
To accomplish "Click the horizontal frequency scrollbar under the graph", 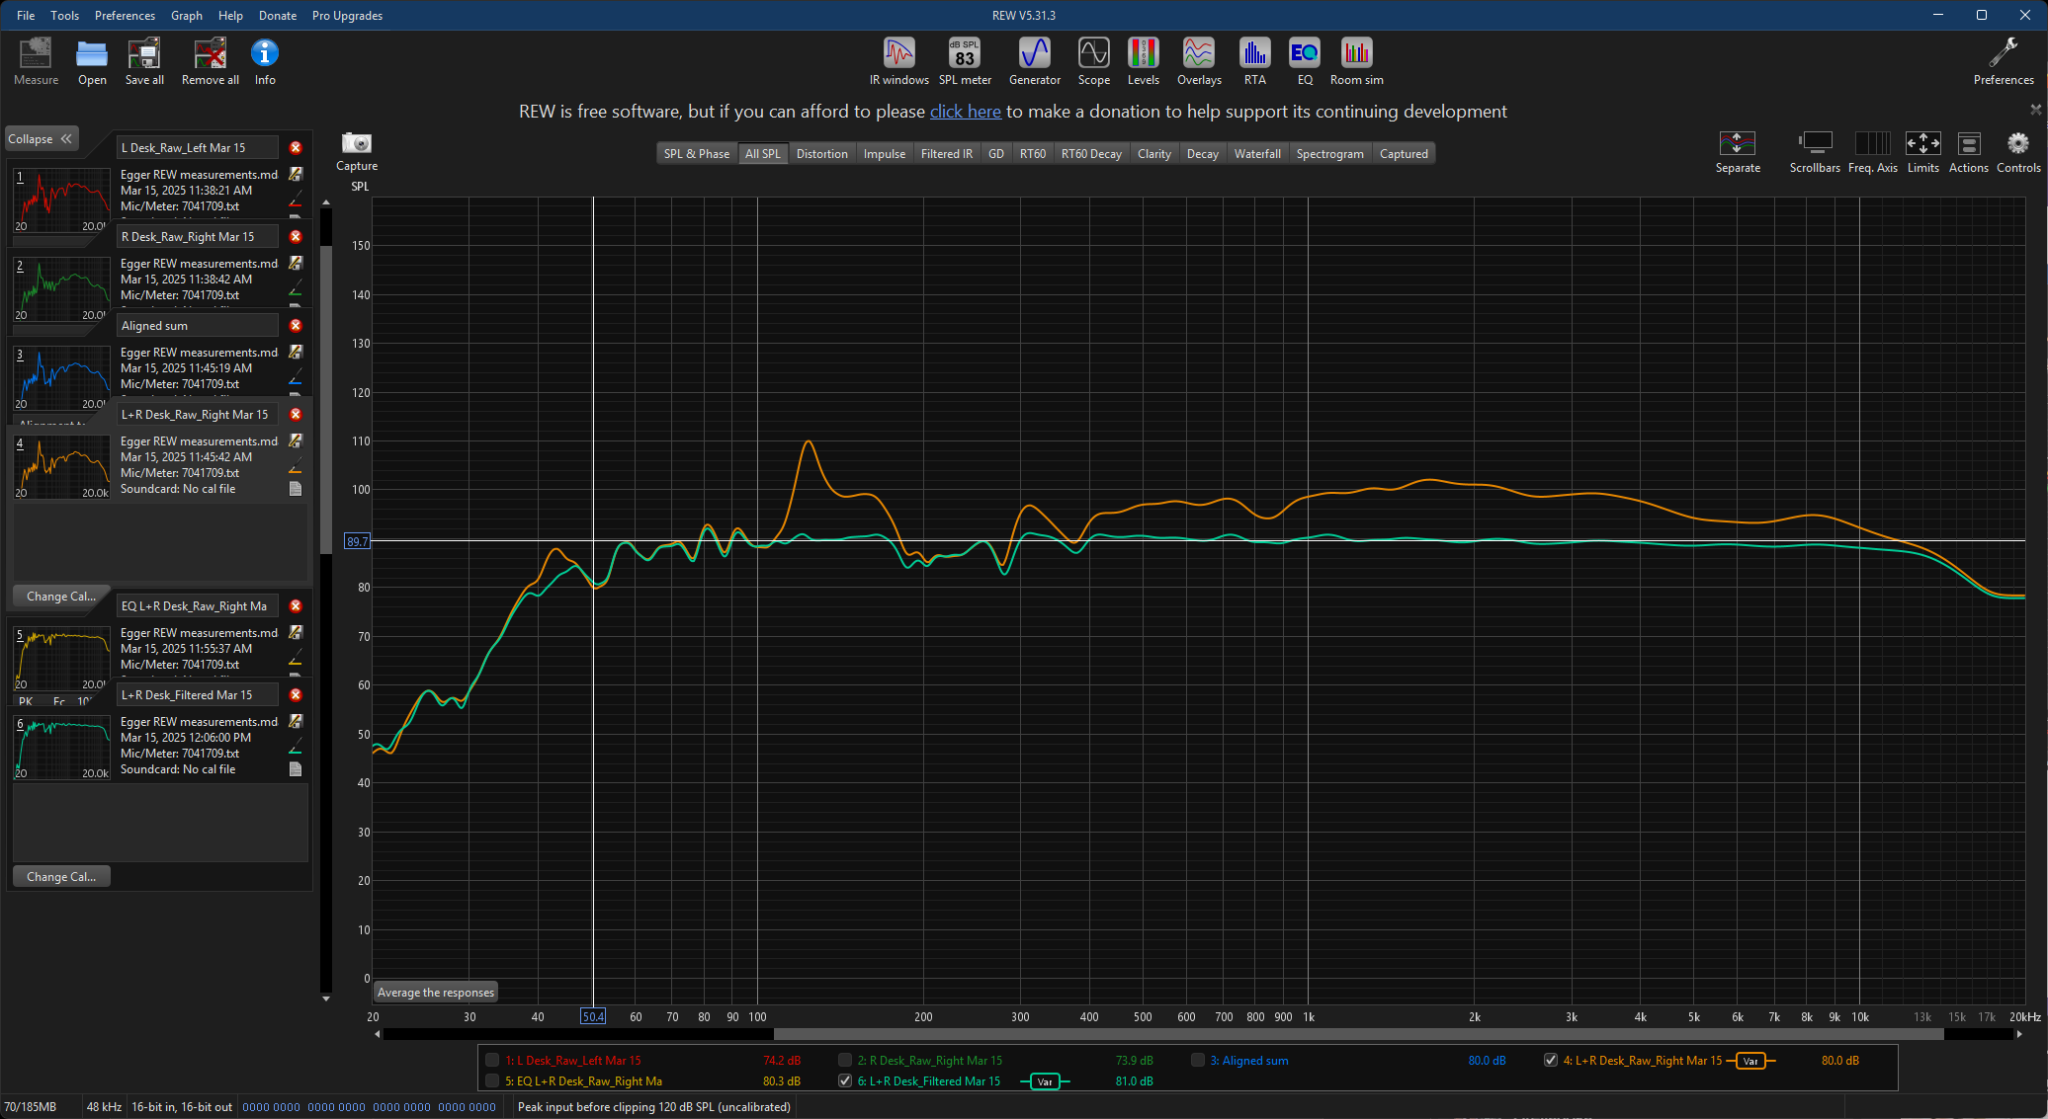I will [x=1358, y=1034].
